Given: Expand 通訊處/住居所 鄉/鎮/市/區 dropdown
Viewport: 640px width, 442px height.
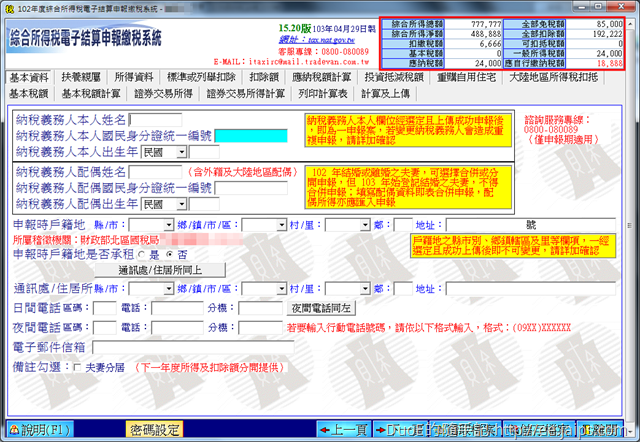Looking at the screenshot, I should (x=281, y=289).
